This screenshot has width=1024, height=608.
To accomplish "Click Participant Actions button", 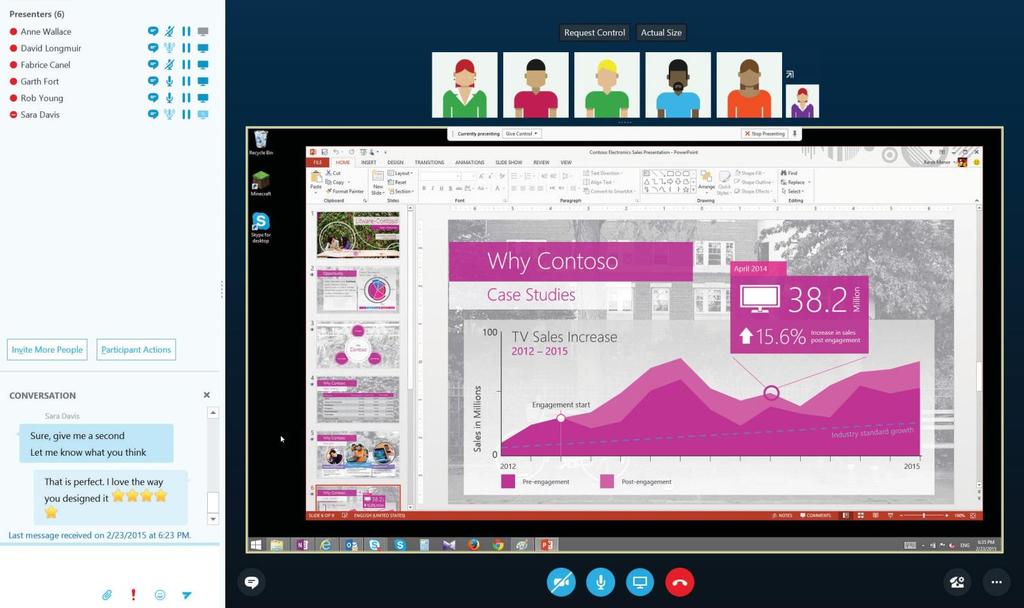I will (136, 349).
